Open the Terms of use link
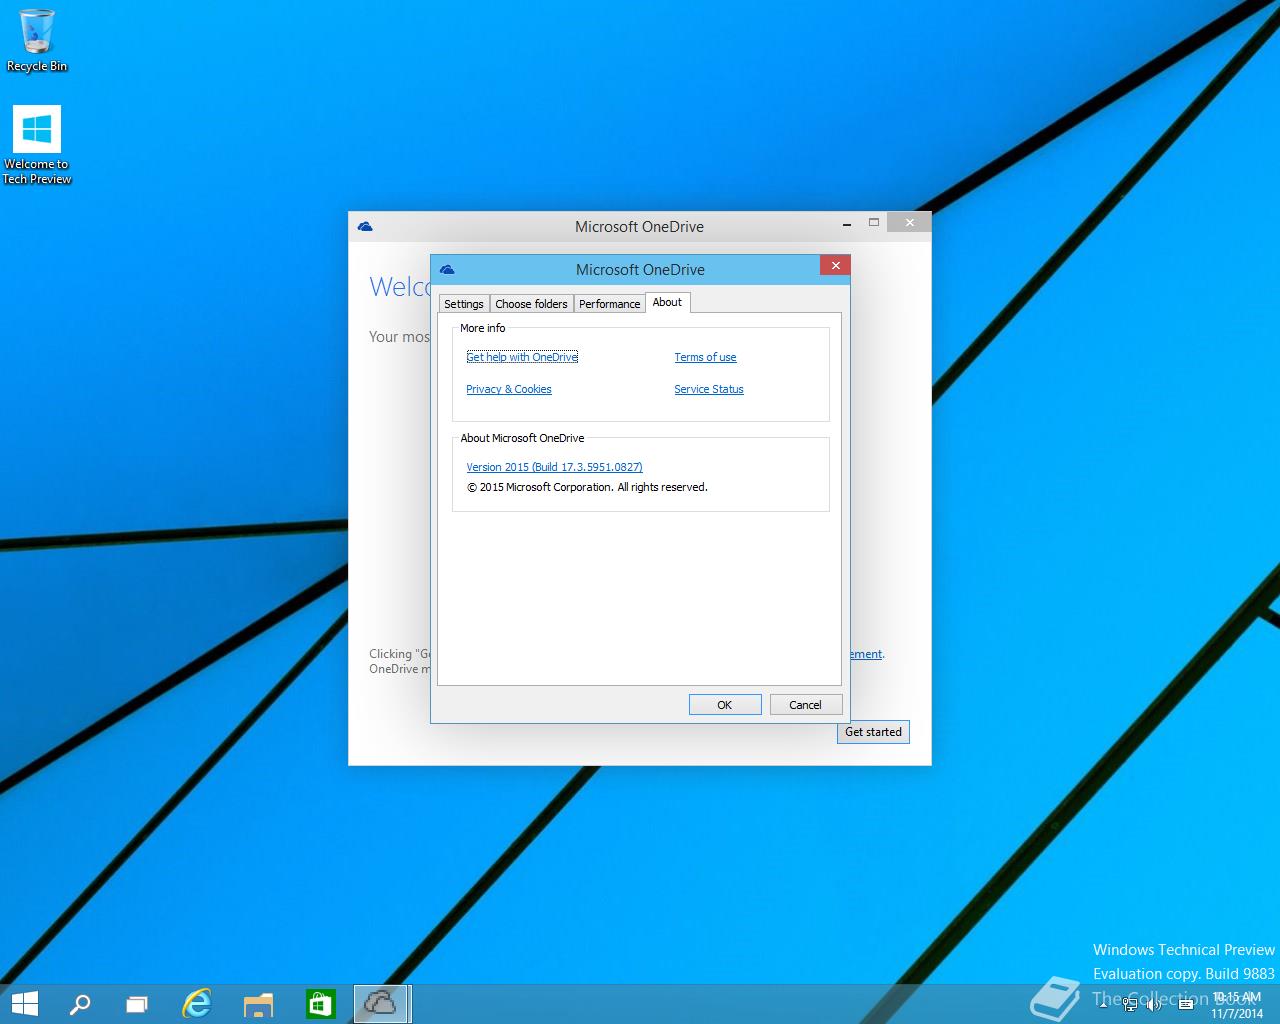The image size is (1280, 1024). click(x=705, y=357)
